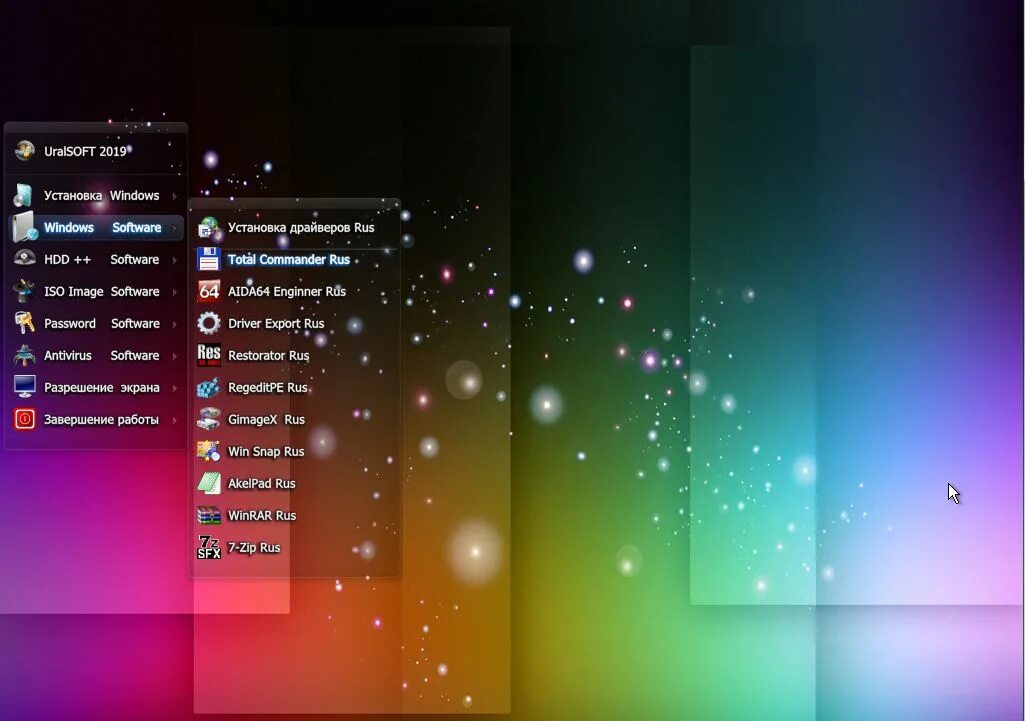Viewport: 1025px width, 721px height.
Task: Launch WinRAR Rus
Action: 295,516
